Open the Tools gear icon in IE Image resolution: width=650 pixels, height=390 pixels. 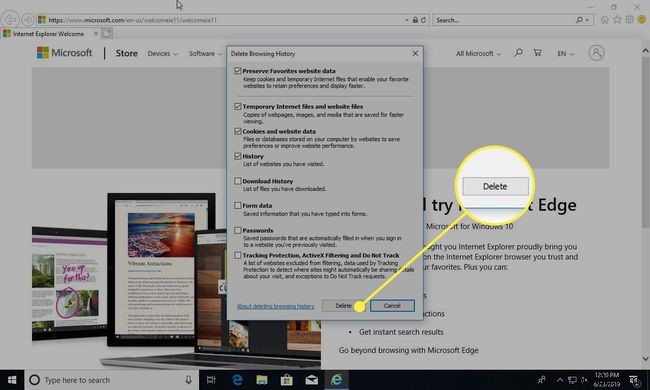[x=630, y=19]
